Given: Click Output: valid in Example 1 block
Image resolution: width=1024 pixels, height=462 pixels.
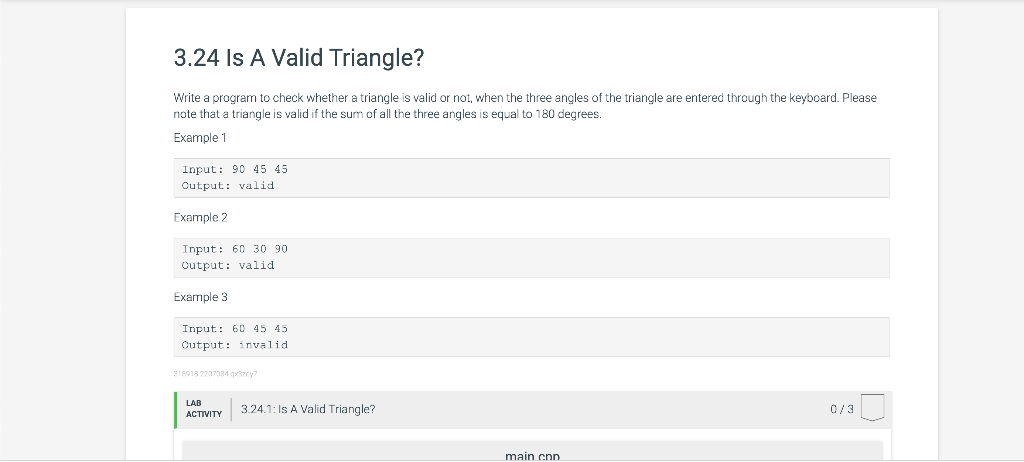Looking at the screenshot, I should click(228, 186).
